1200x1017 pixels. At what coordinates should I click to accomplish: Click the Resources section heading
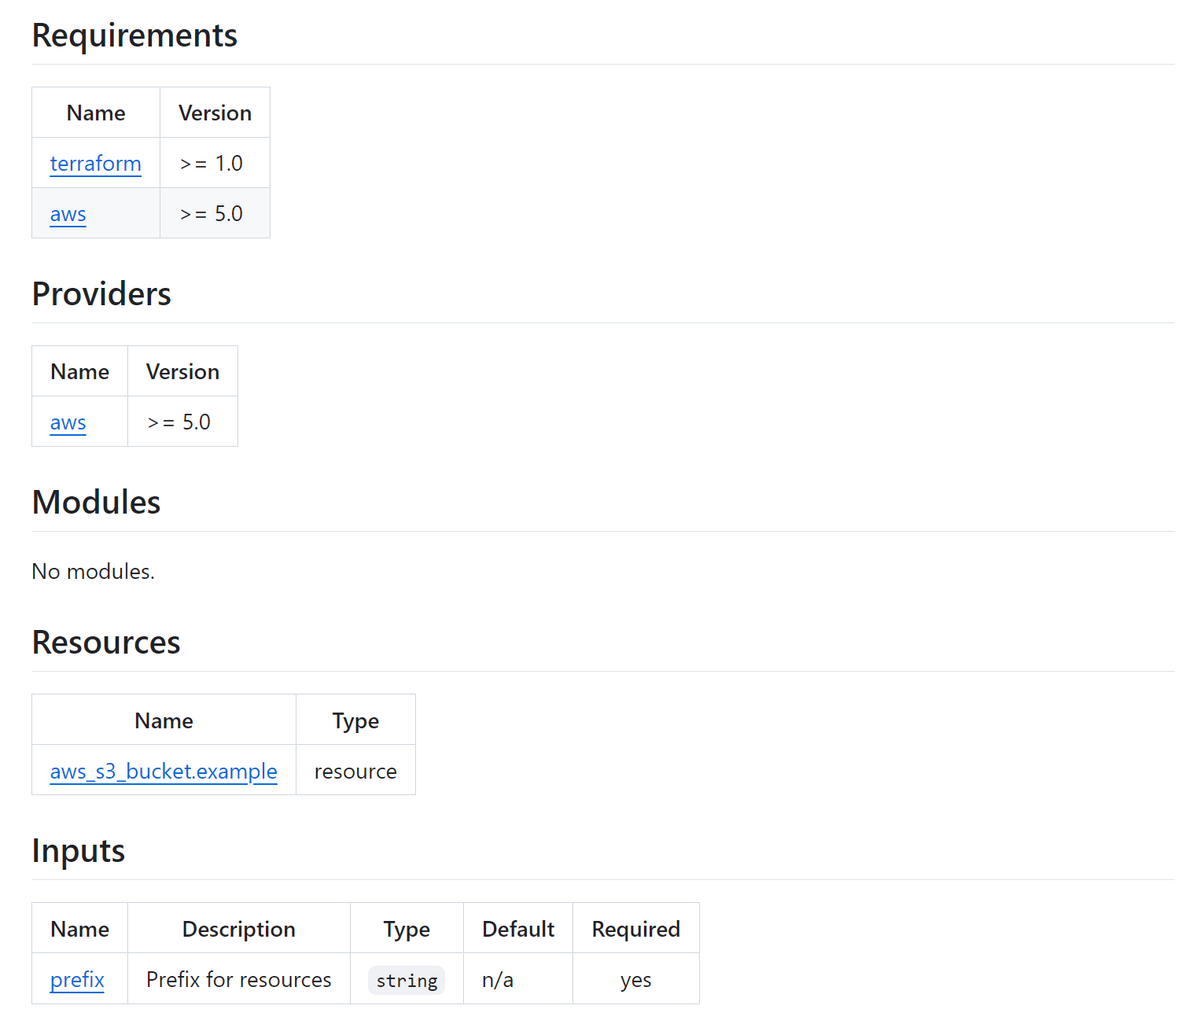[106, 642]
